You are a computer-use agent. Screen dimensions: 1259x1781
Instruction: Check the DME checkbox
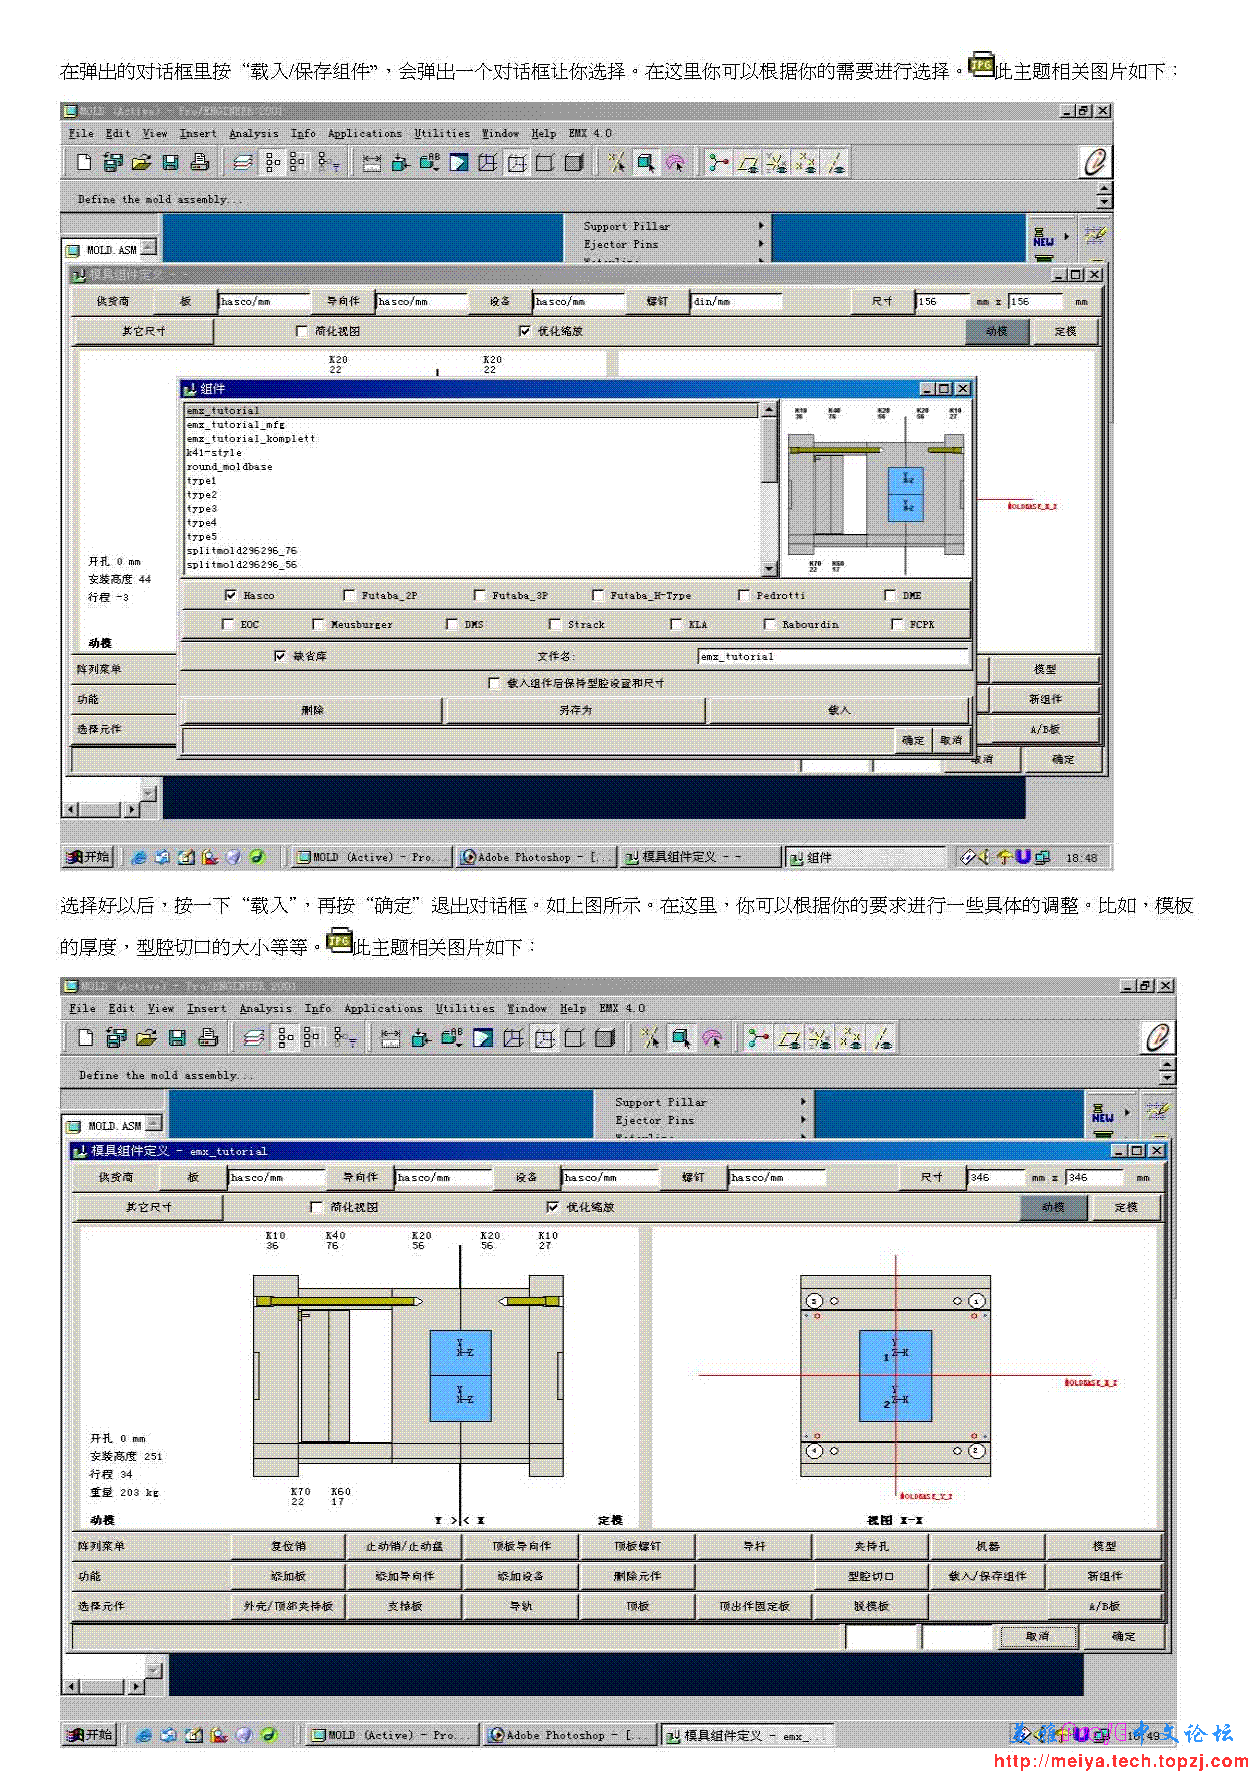[x=890, y=595]
